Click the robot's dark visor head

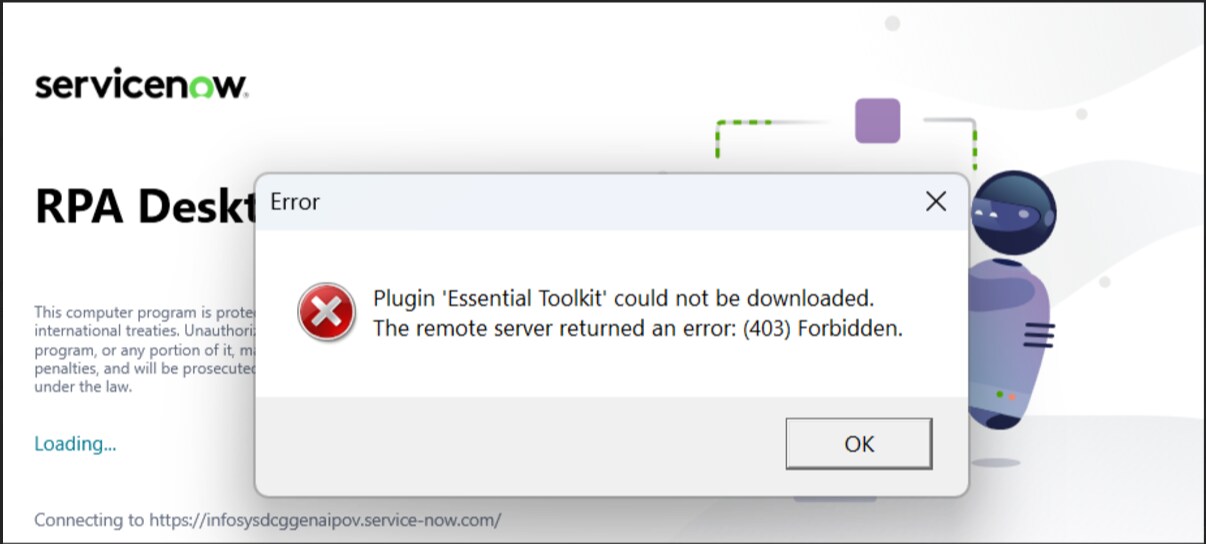[x=1012, y=213]
